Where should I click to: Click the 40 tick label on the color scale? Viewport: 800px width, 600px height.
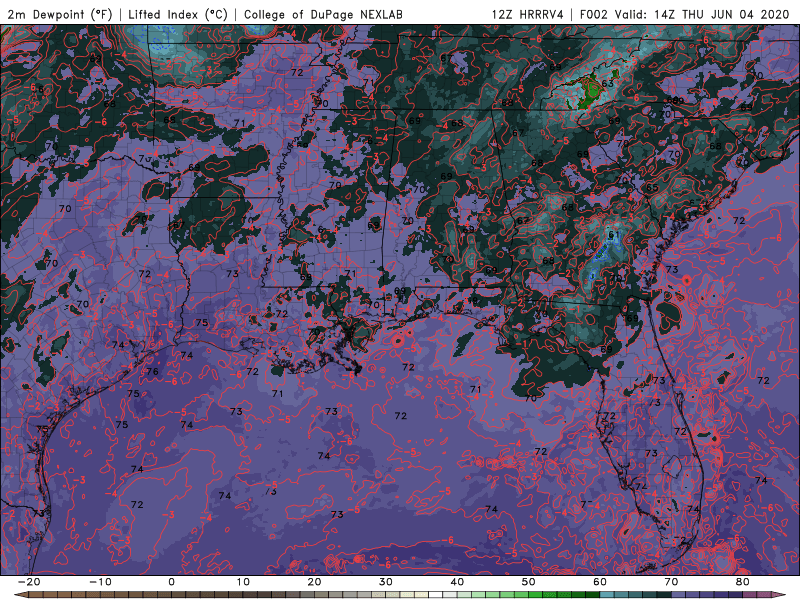pyautogui.click(x=457, y=582)
